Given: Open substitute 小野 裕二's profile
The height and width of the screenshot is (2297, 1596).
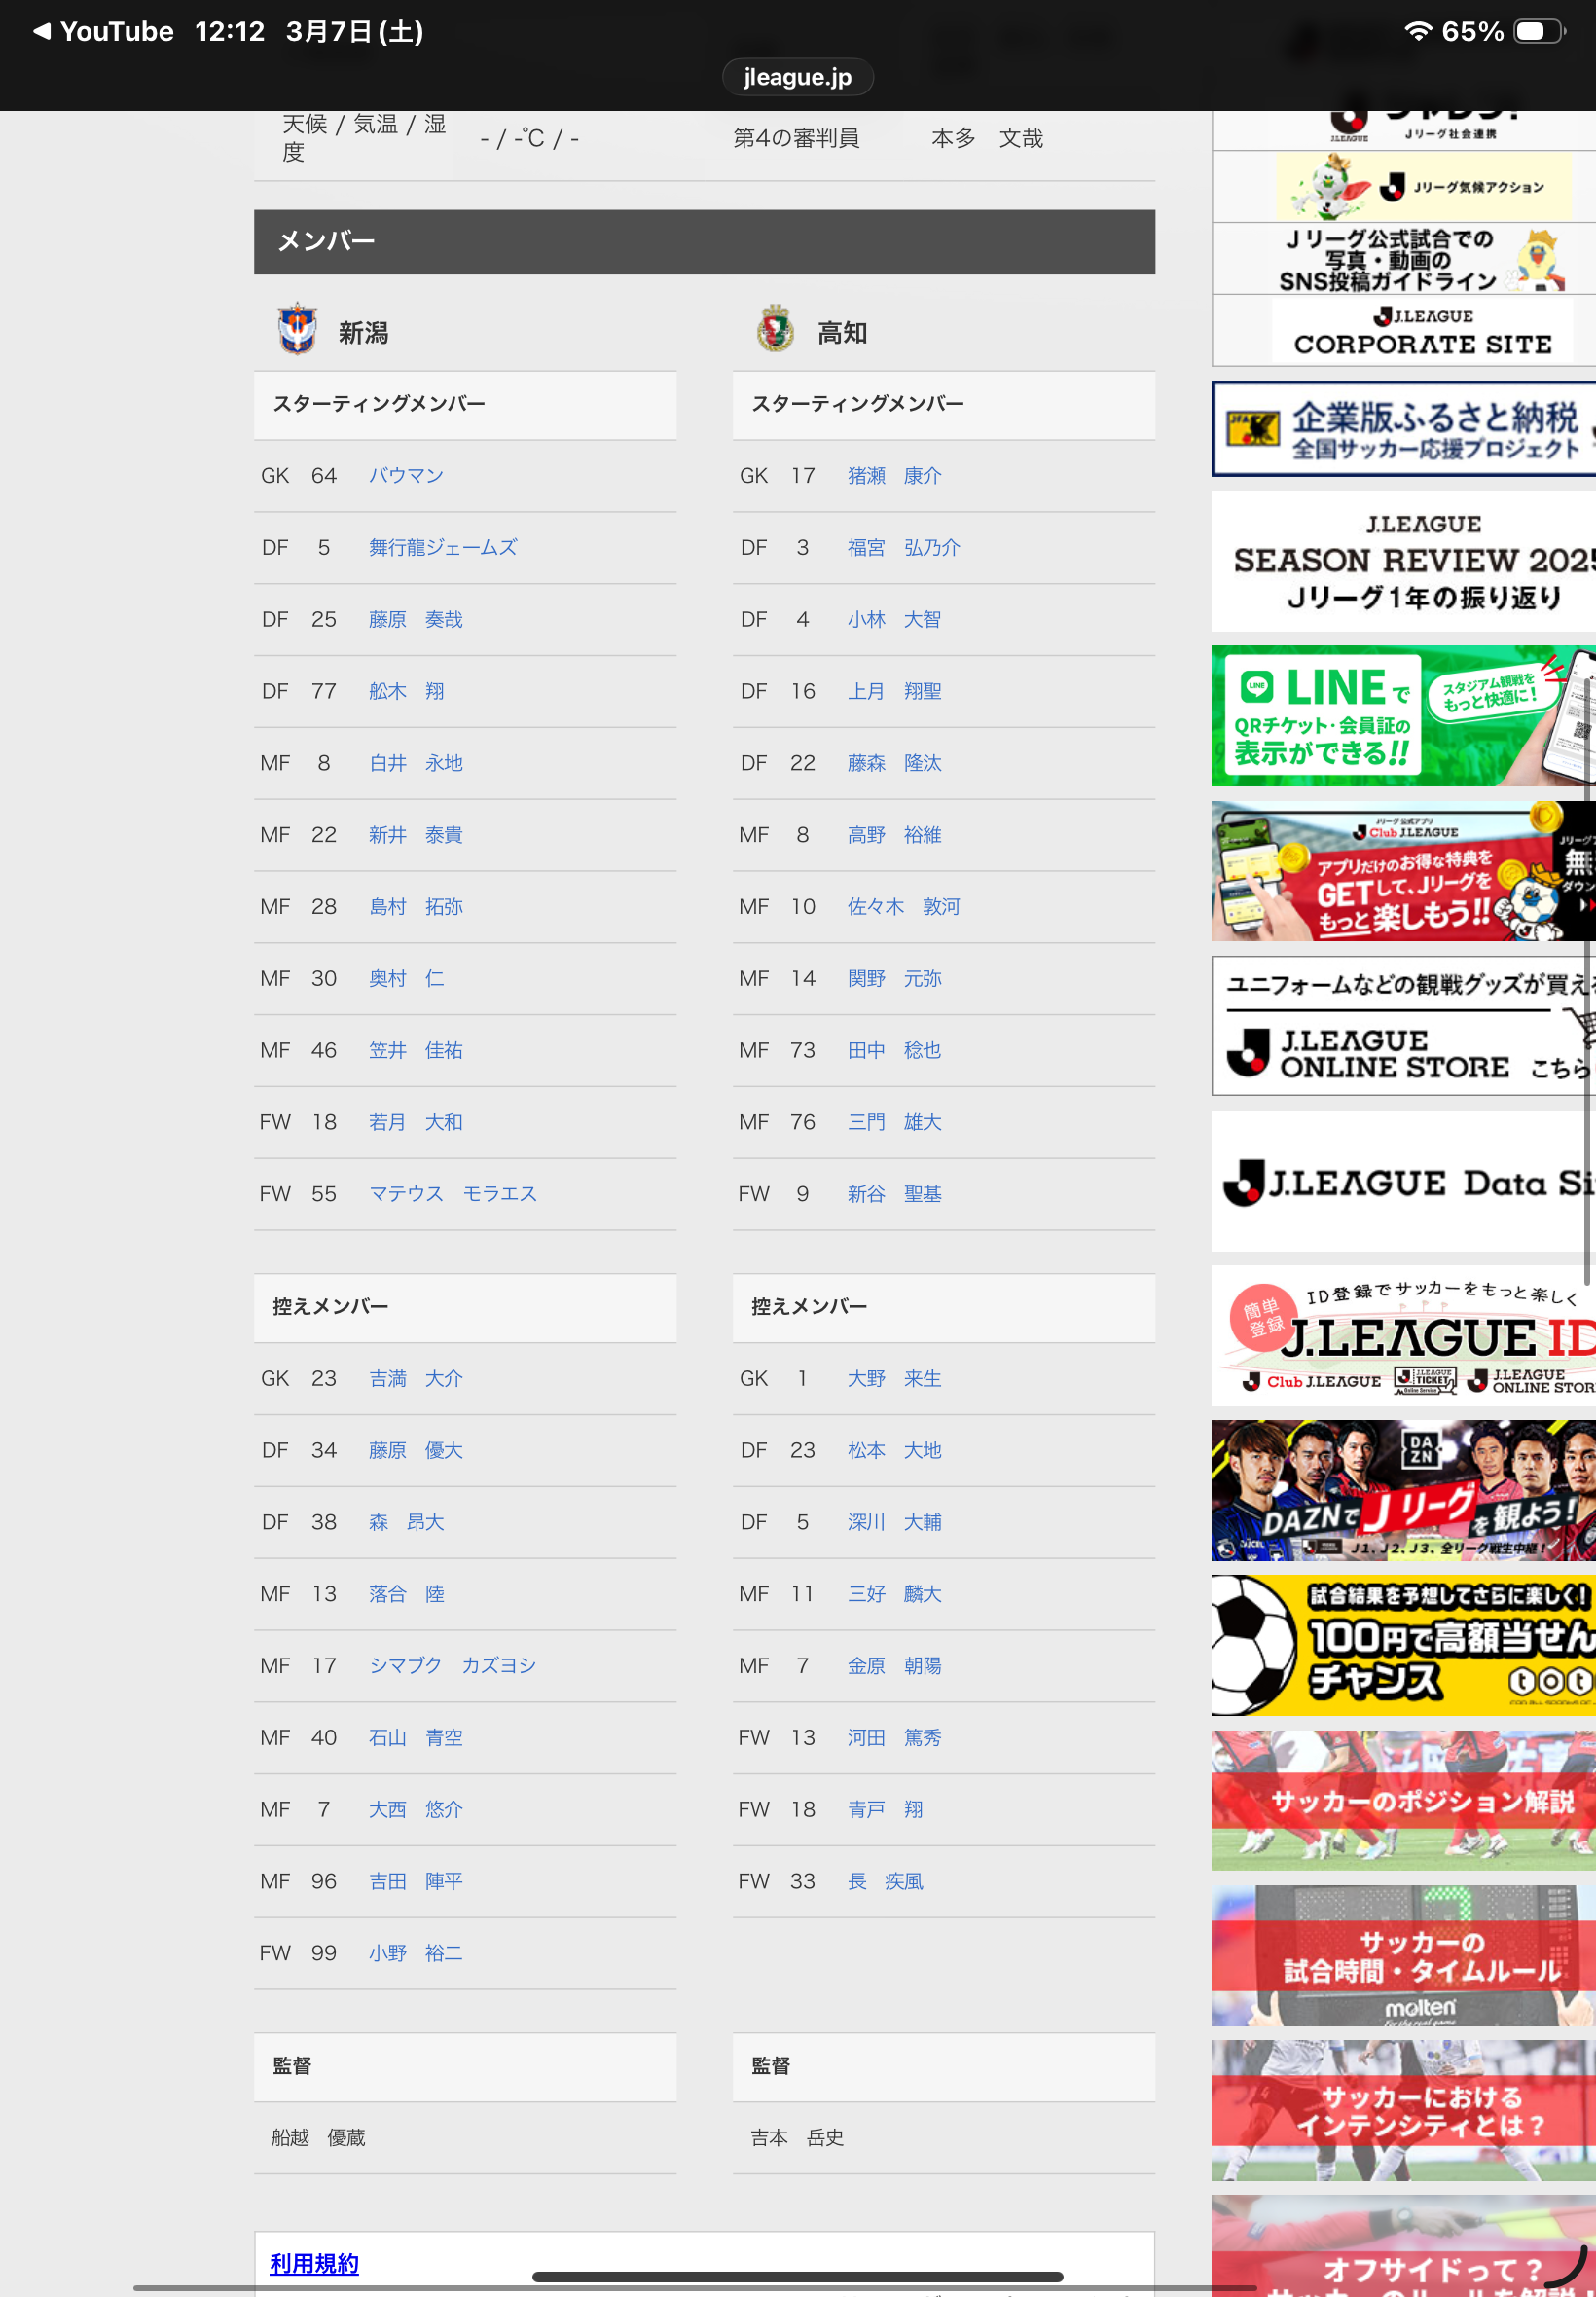Looking at the screenshot, I should (x=415, y=1953).
